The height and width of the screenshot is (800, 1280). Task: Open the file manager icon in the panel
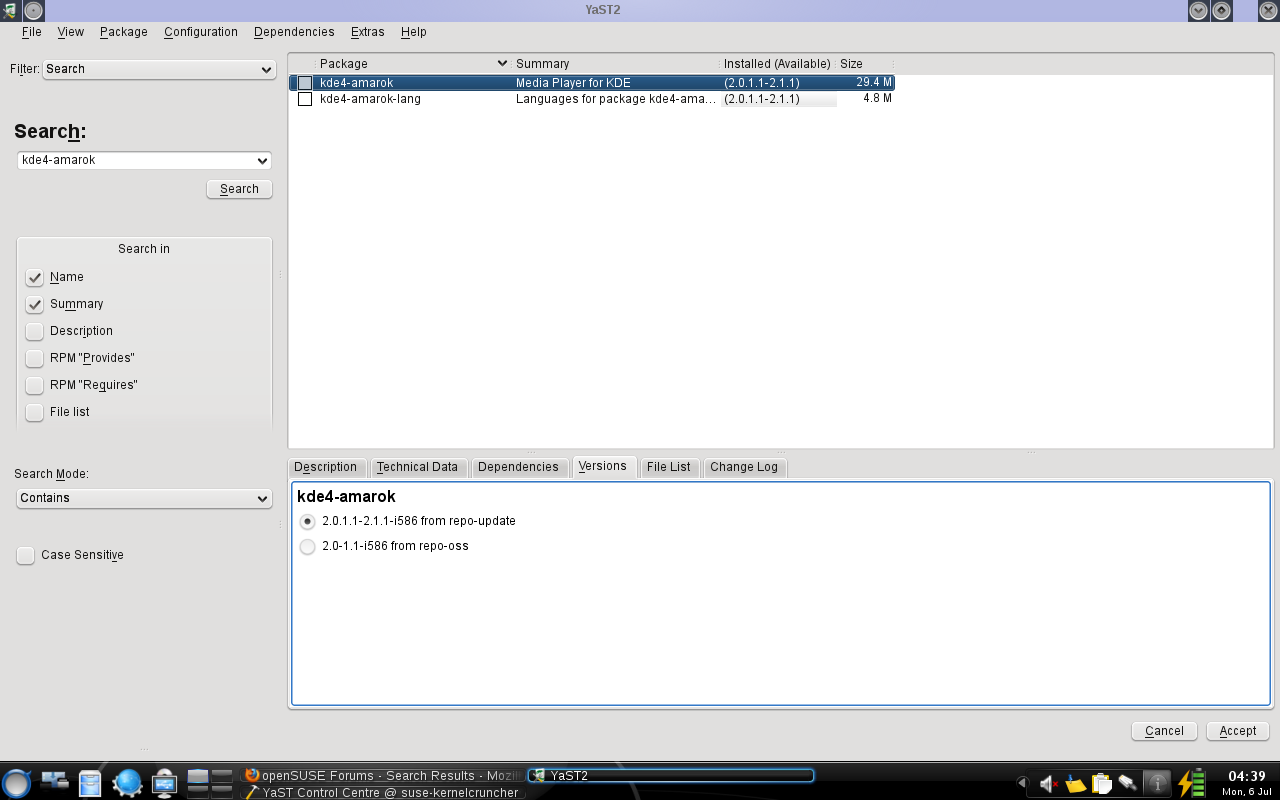(90, 784)
